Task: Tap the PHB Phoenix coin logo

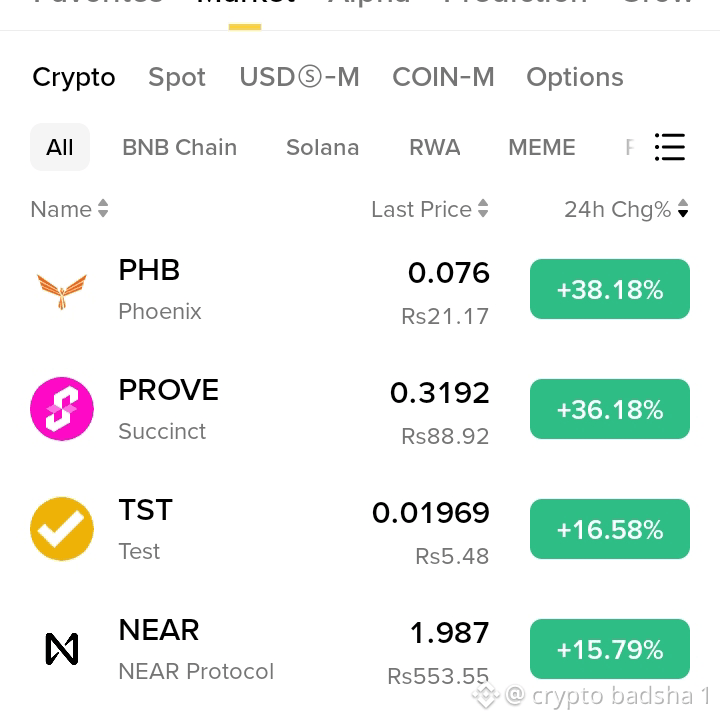Action: [62, 291]
